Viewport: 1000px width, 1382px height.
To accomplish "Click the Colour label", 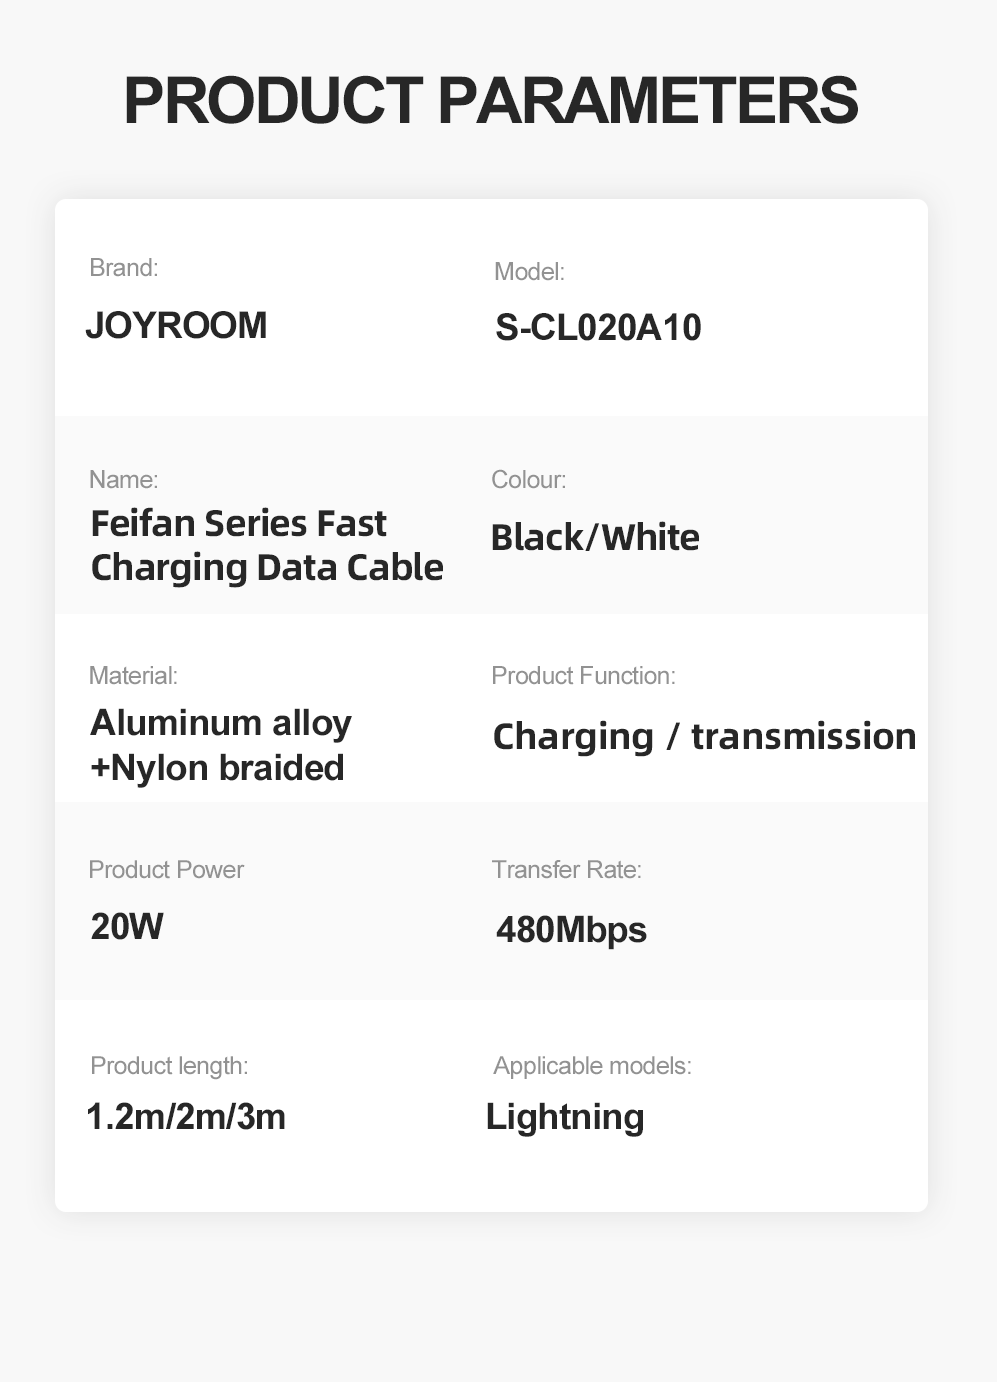I will [x=528, y=480].
